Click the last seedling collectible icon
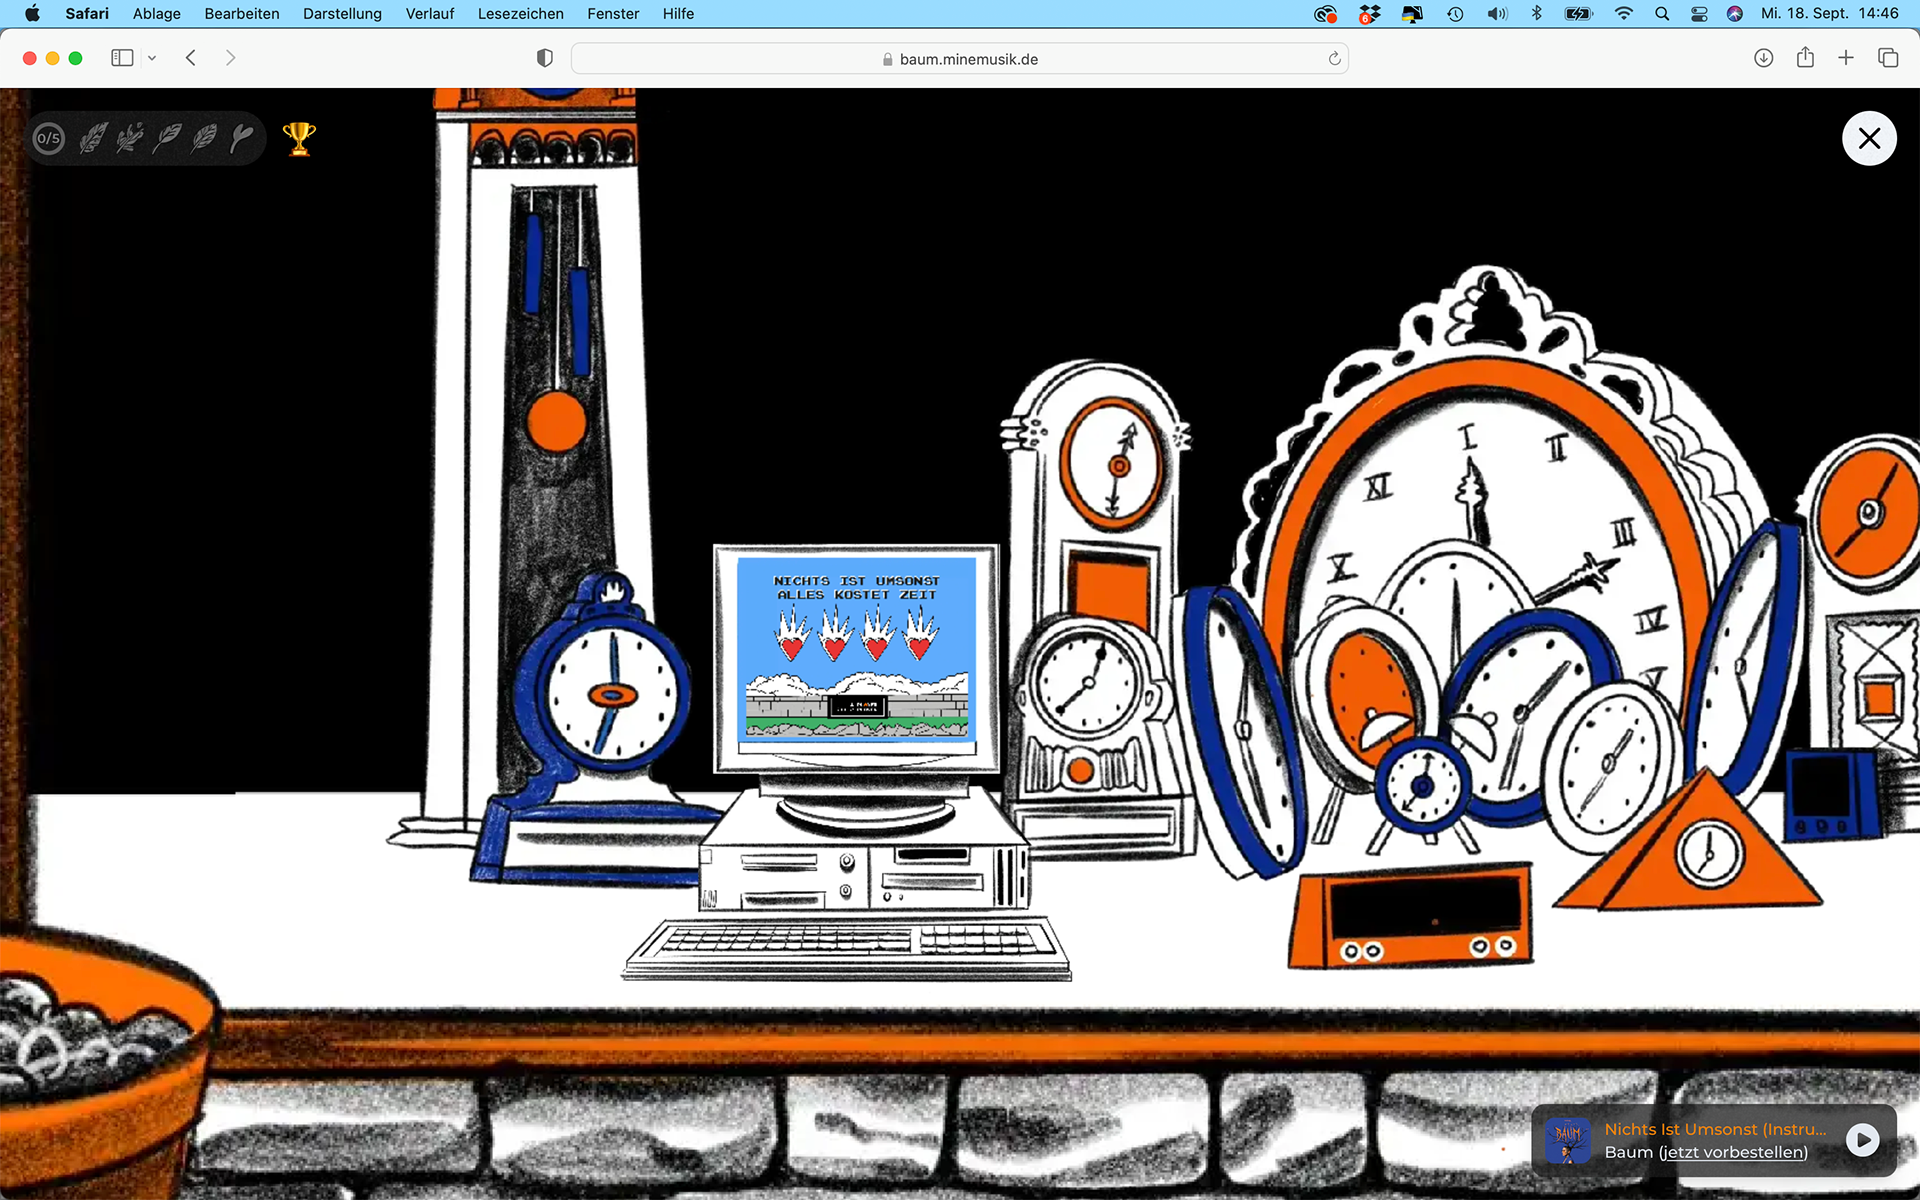This screenshot has width=1920, height=1200. pyautogui.click(x=242, y=138)
